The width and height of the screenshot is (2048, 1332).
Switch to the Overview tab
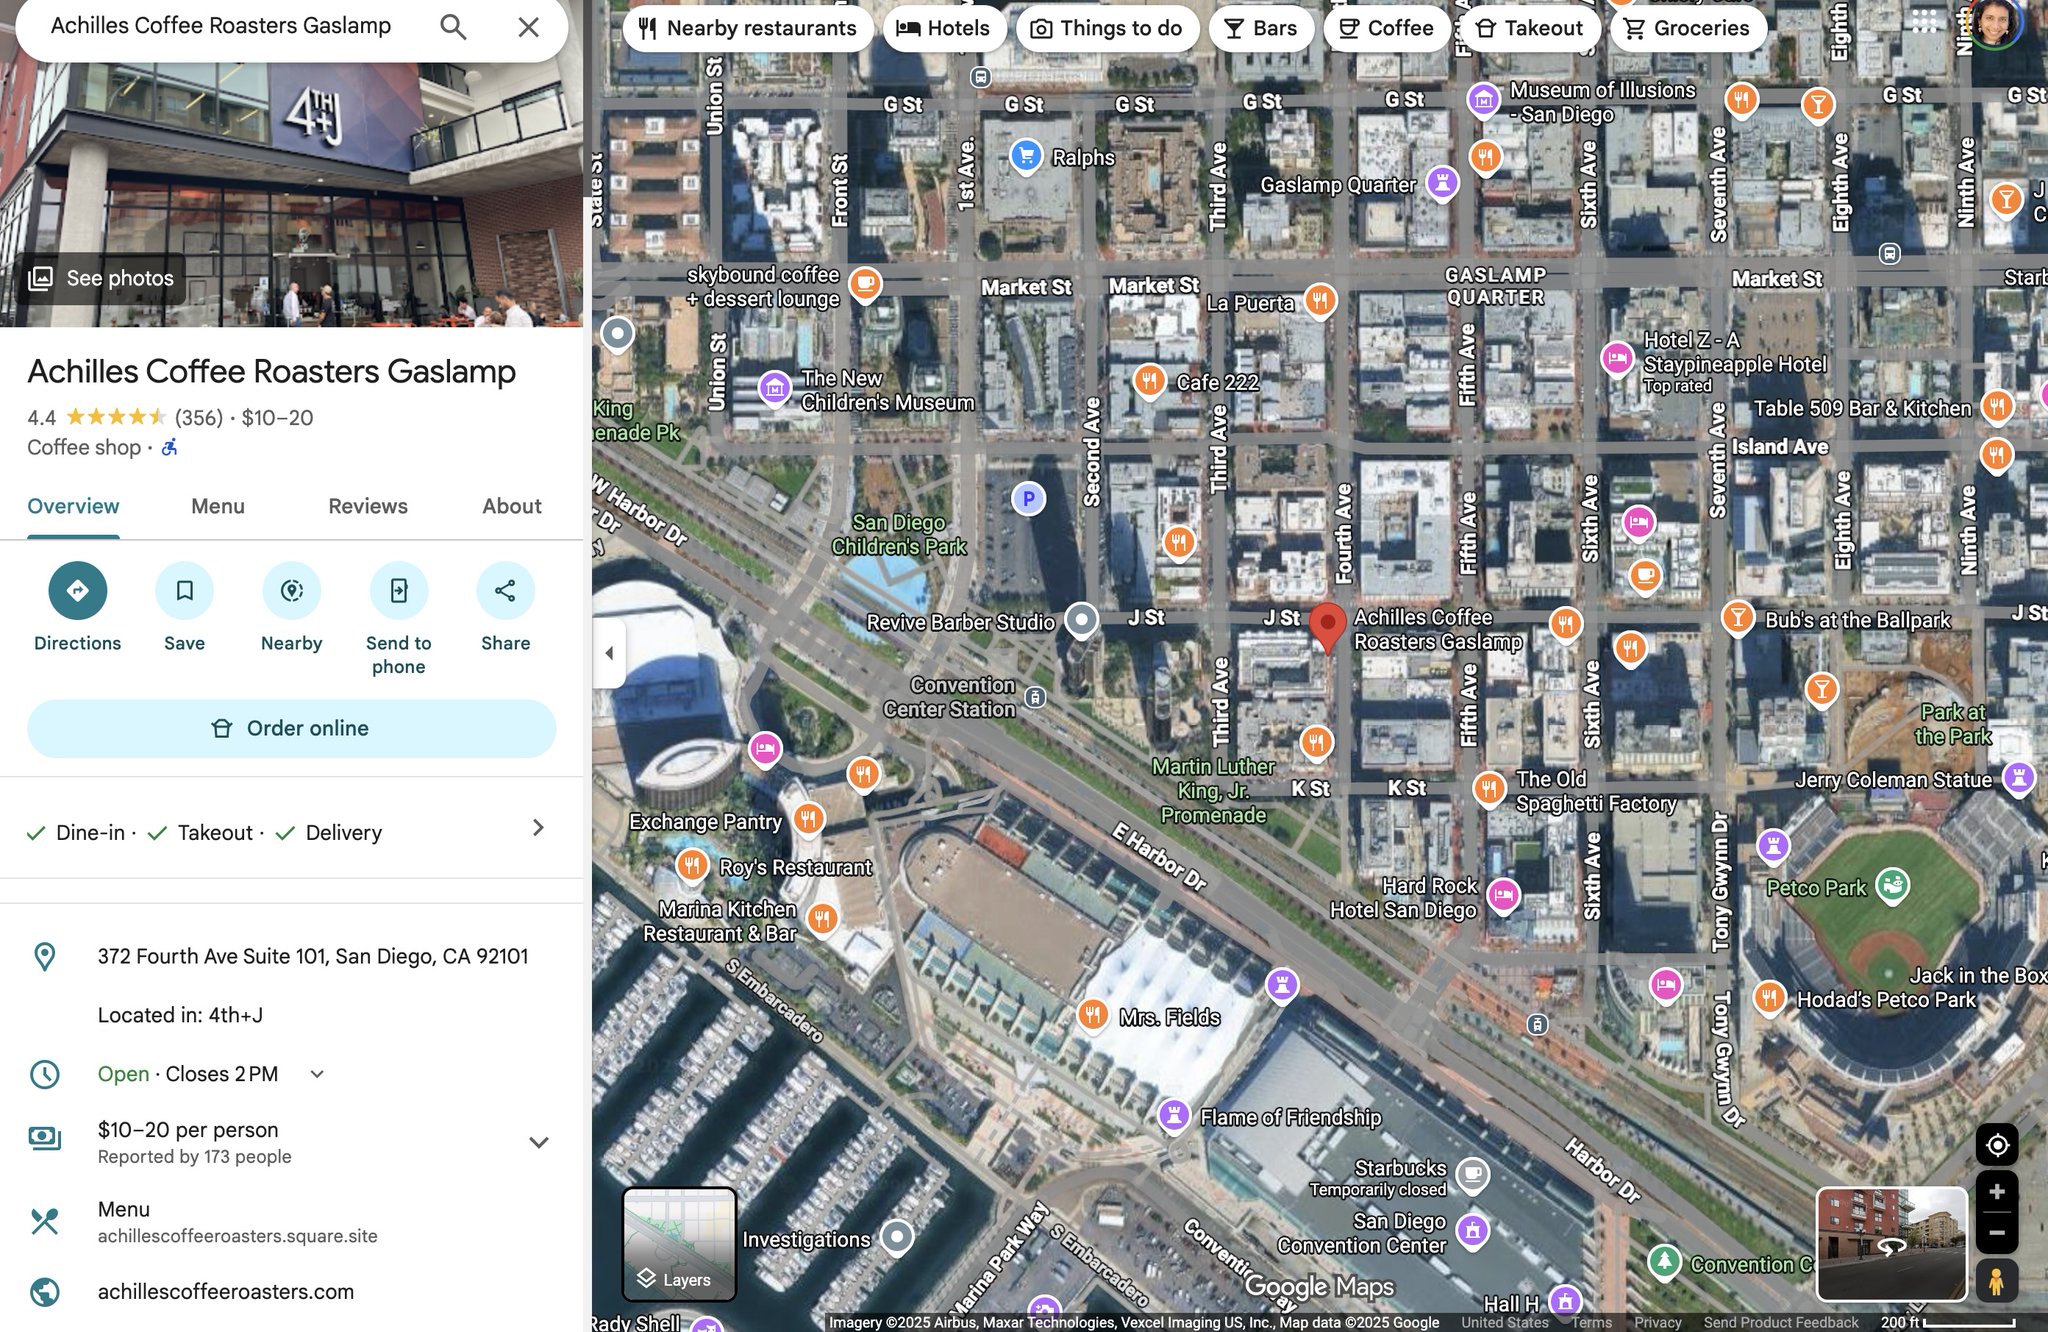coord(73,506)
